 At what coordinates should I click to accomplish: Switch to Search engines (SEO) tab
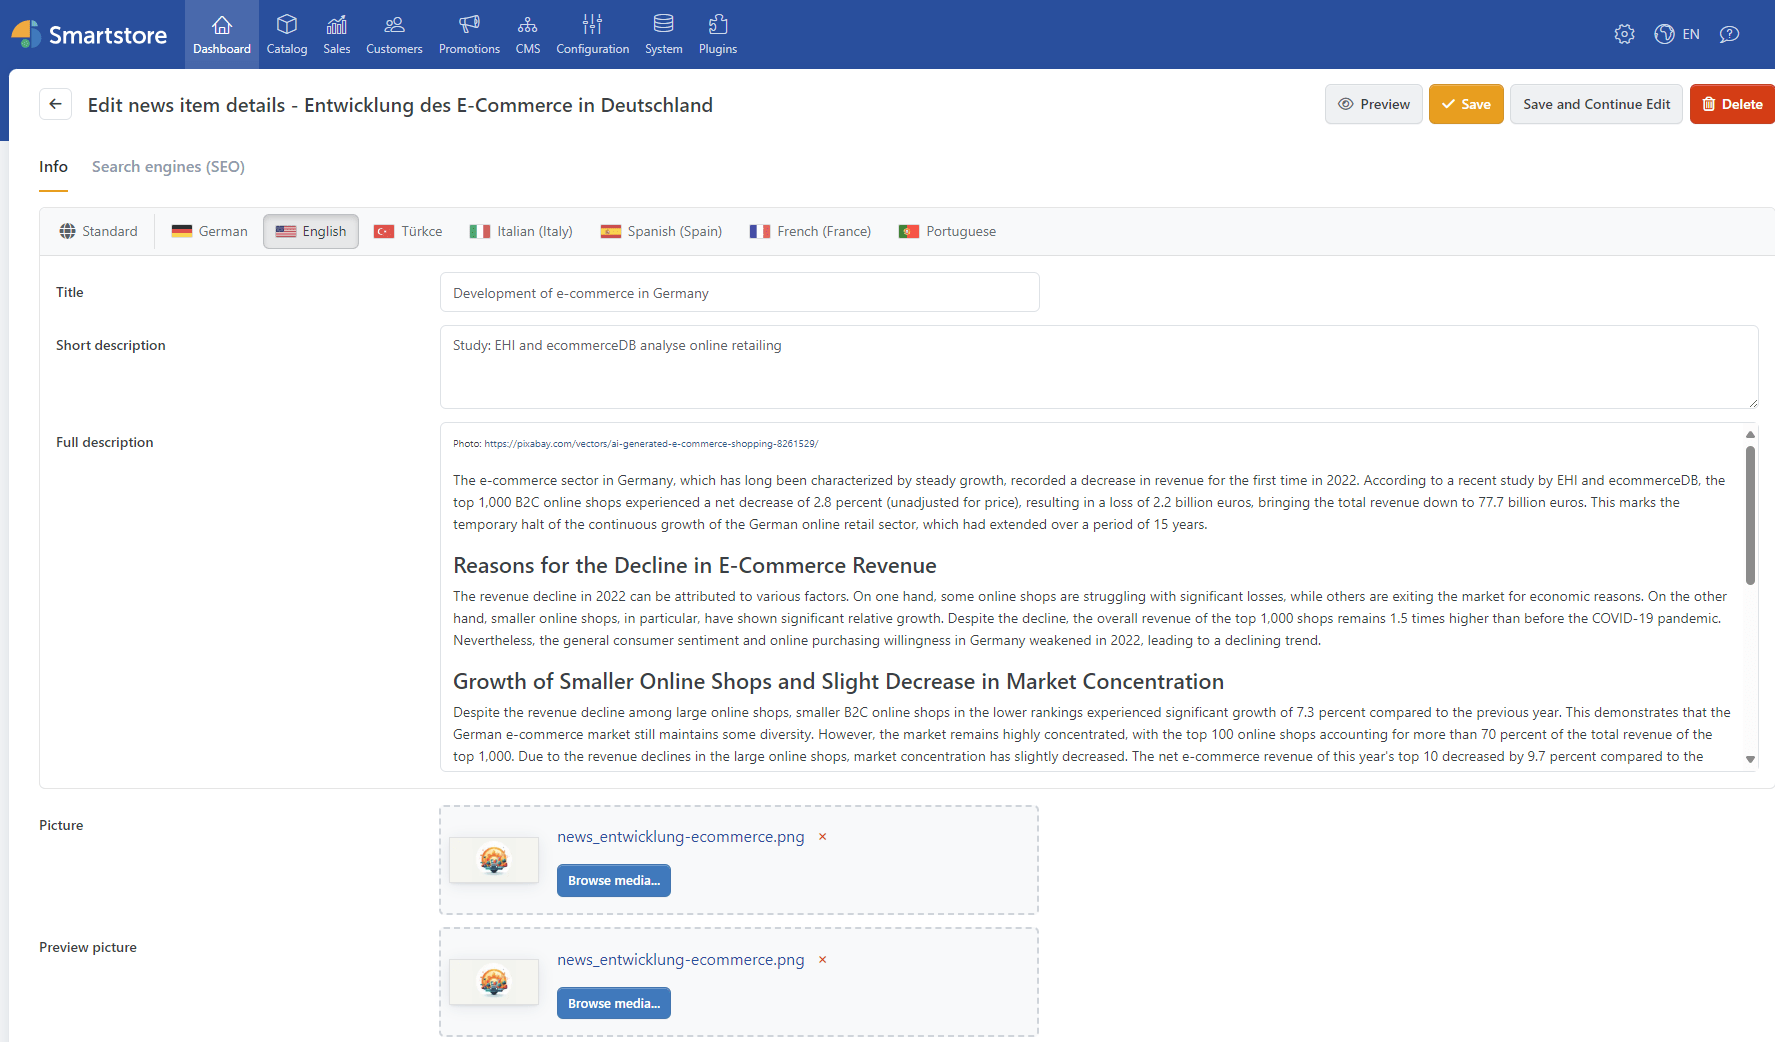(168, 167)
